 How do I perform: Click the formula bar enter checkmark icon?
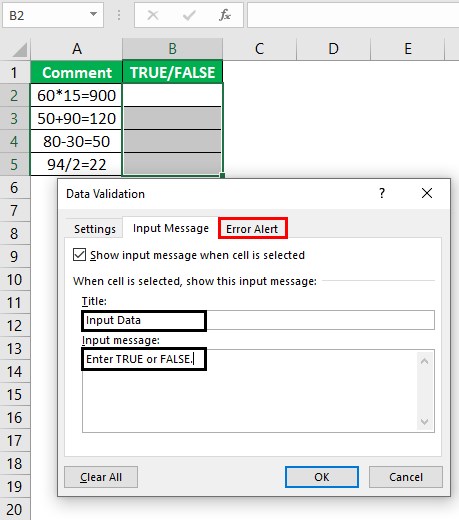click(189, 15)
